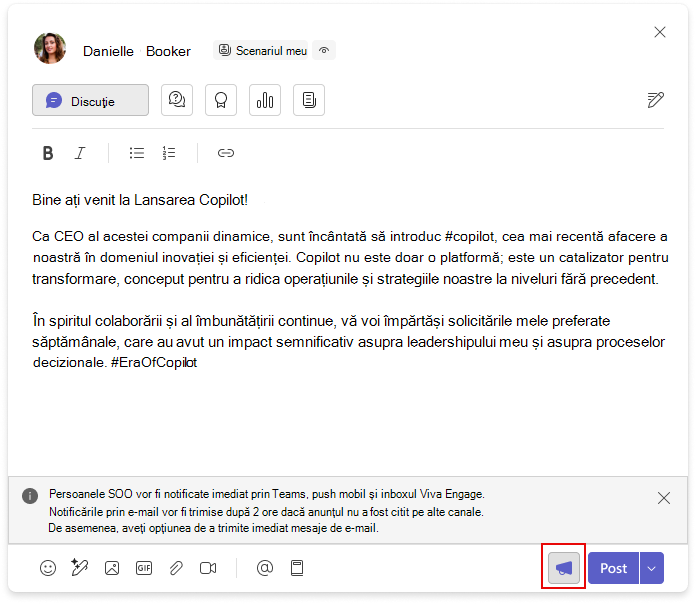The width and height of the screenshot is (696, 604).
Task: Open the AI rewrite sparkle pencil tool
Action: tap(79, 568)
